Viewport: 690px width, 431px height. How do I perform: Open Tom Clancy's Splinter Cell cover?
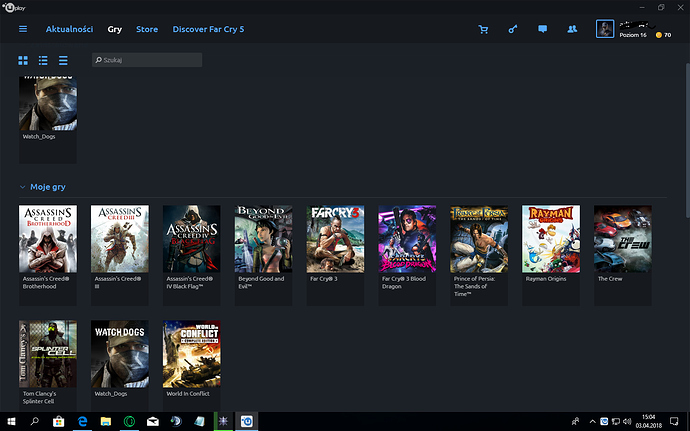tap(48, 354)
